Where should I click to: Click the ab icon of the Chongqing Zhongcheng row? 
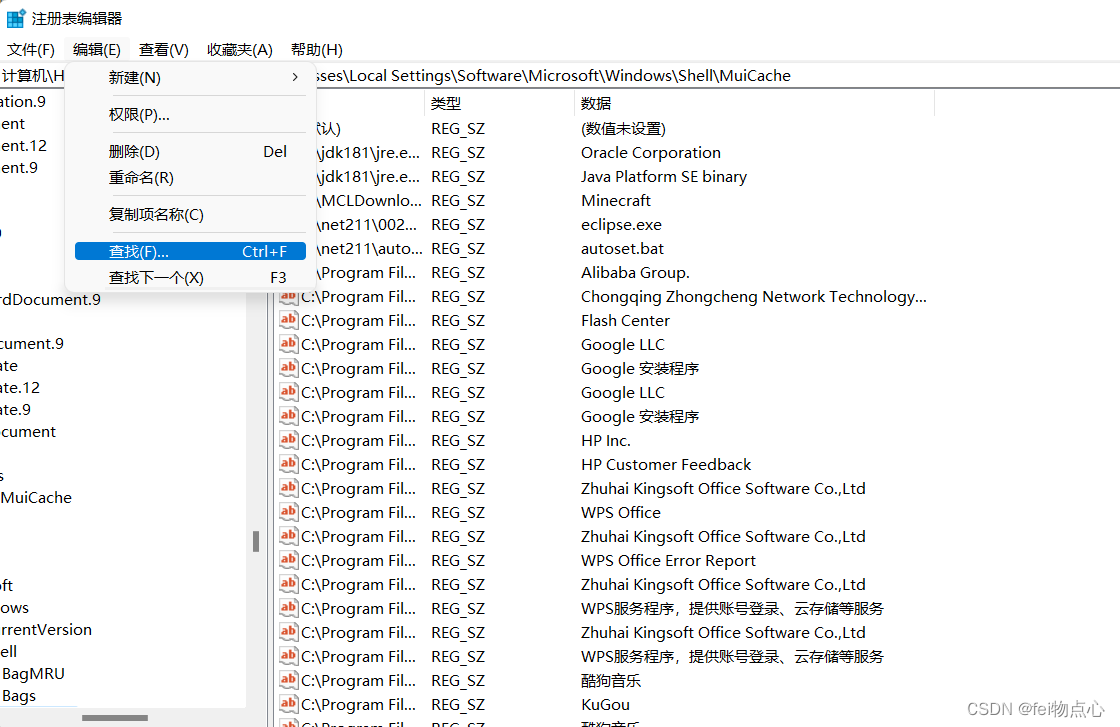pyautogui.click(x=289, y=296)
